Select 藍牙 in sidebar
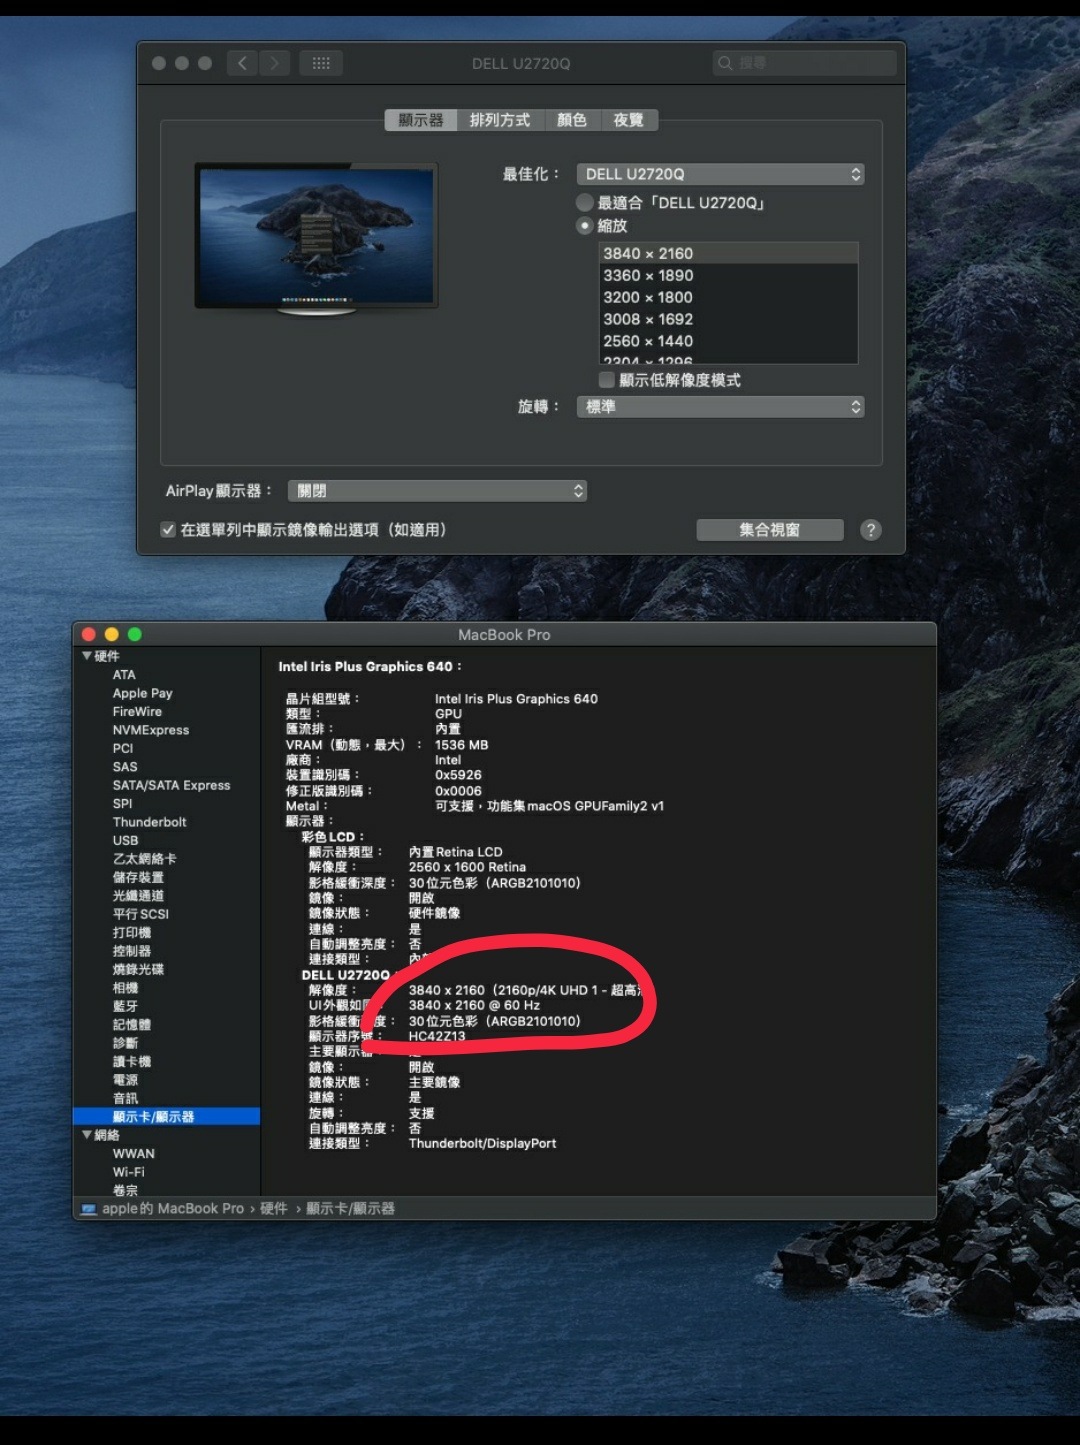 pyautogui.click(x=125, y=1006)
